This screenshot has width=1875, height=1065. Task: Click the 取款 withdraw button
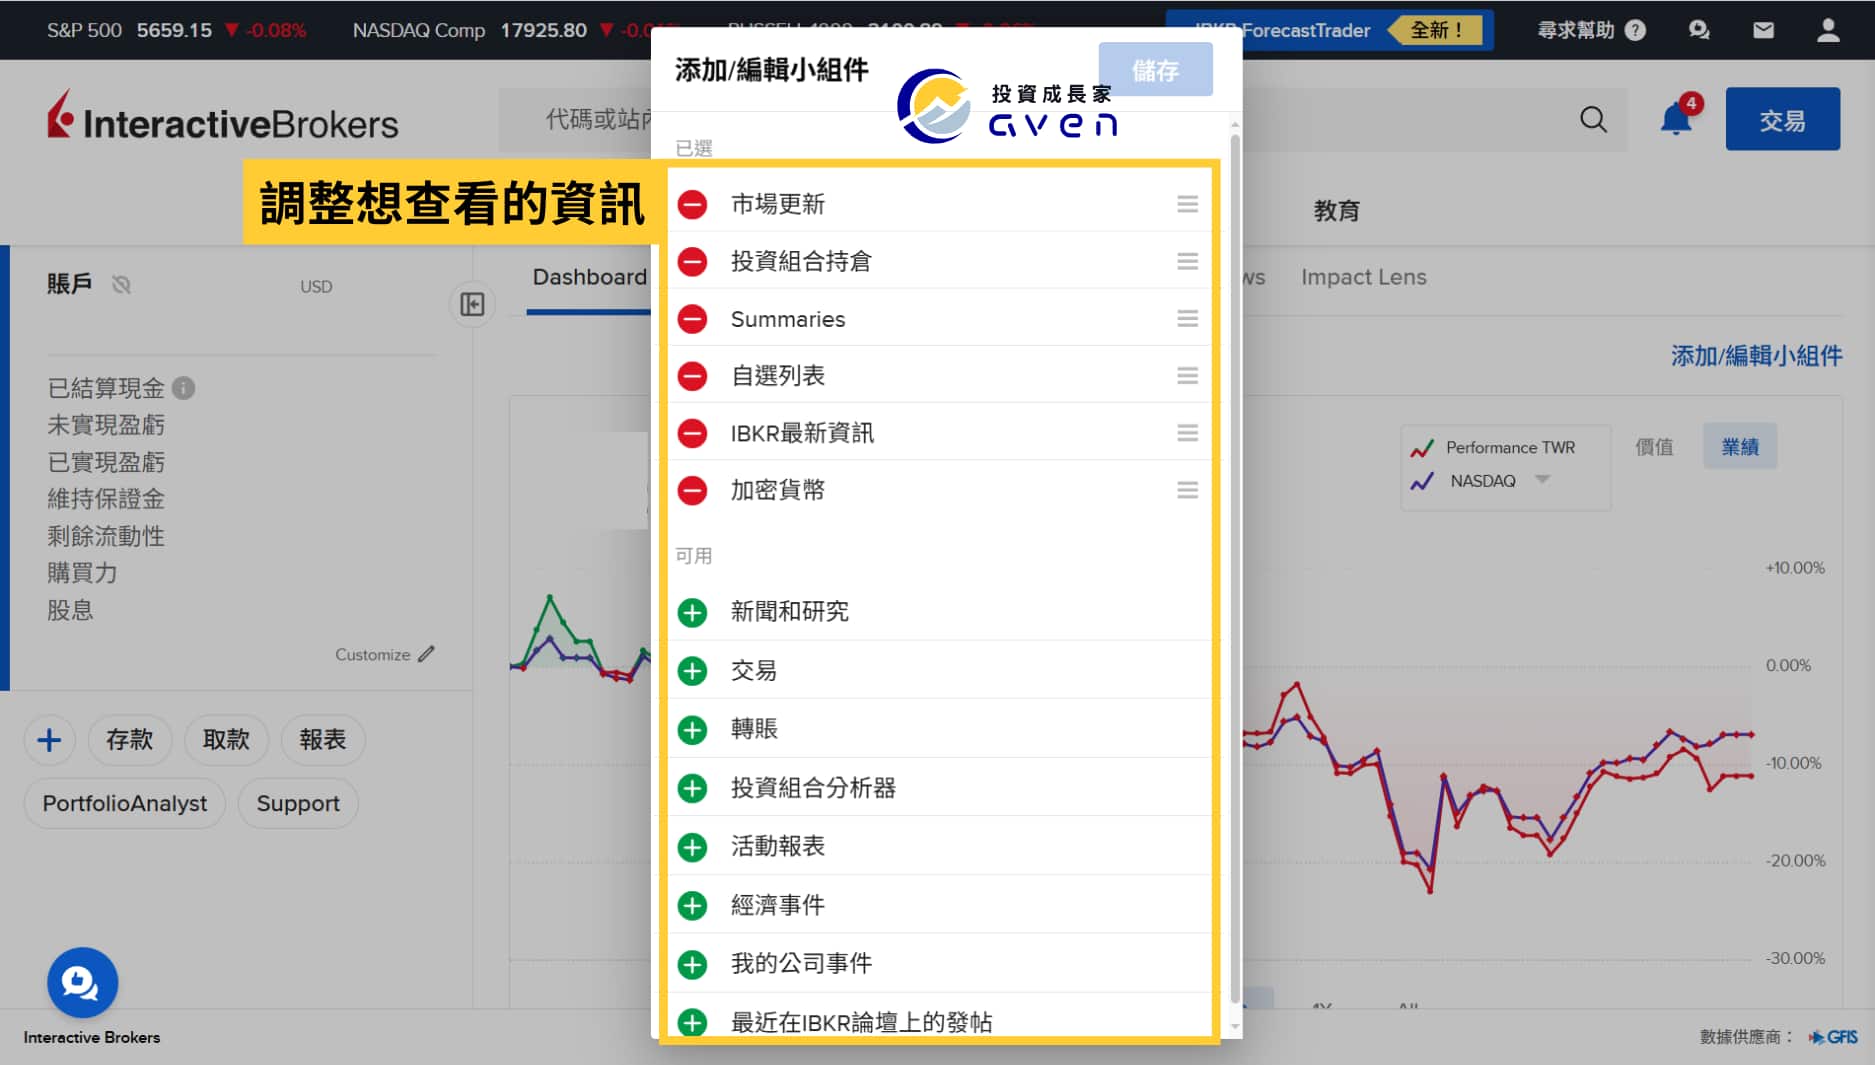(226, 740)
